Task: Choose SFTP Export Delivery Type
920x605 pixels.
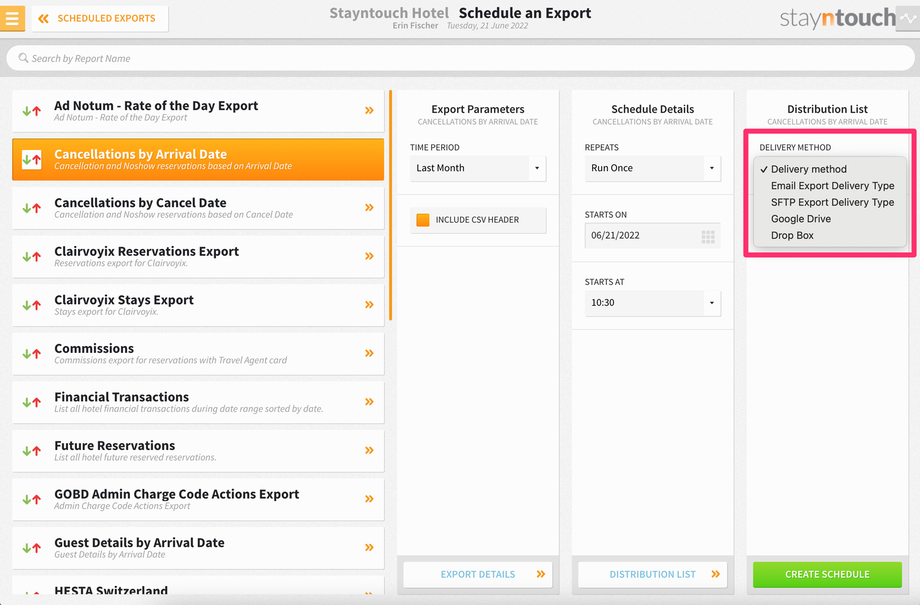Action: coord(830,202)
